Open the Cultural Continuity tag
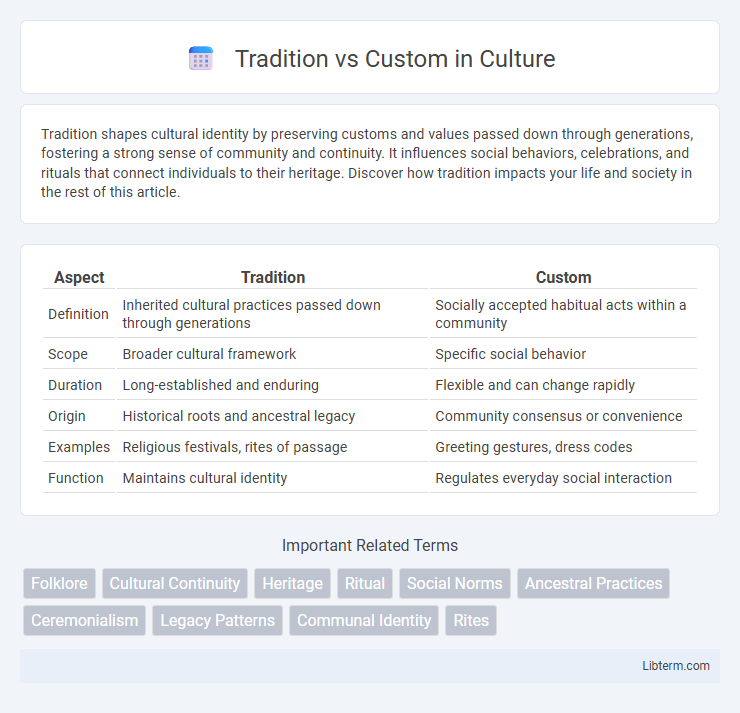 (x=175, y=583)
